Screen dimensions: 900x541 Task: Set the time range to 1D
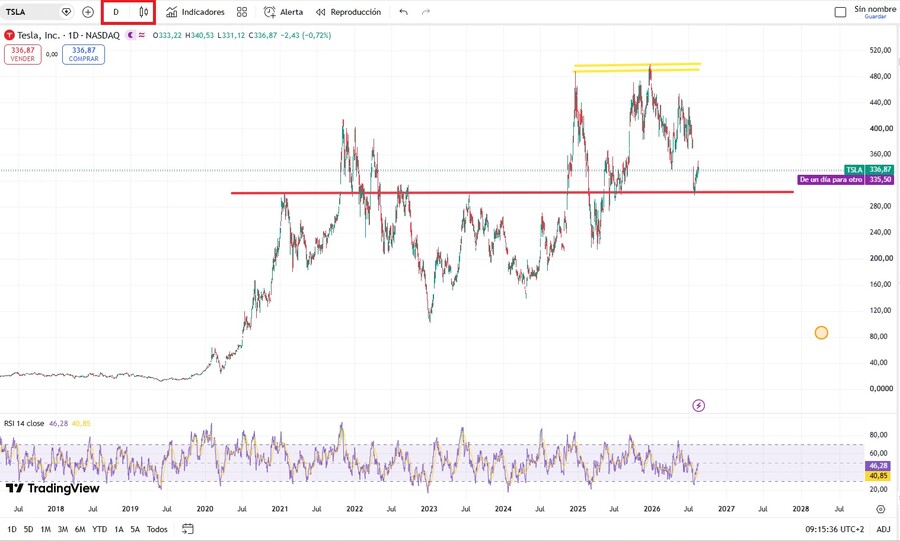point(12,529)
